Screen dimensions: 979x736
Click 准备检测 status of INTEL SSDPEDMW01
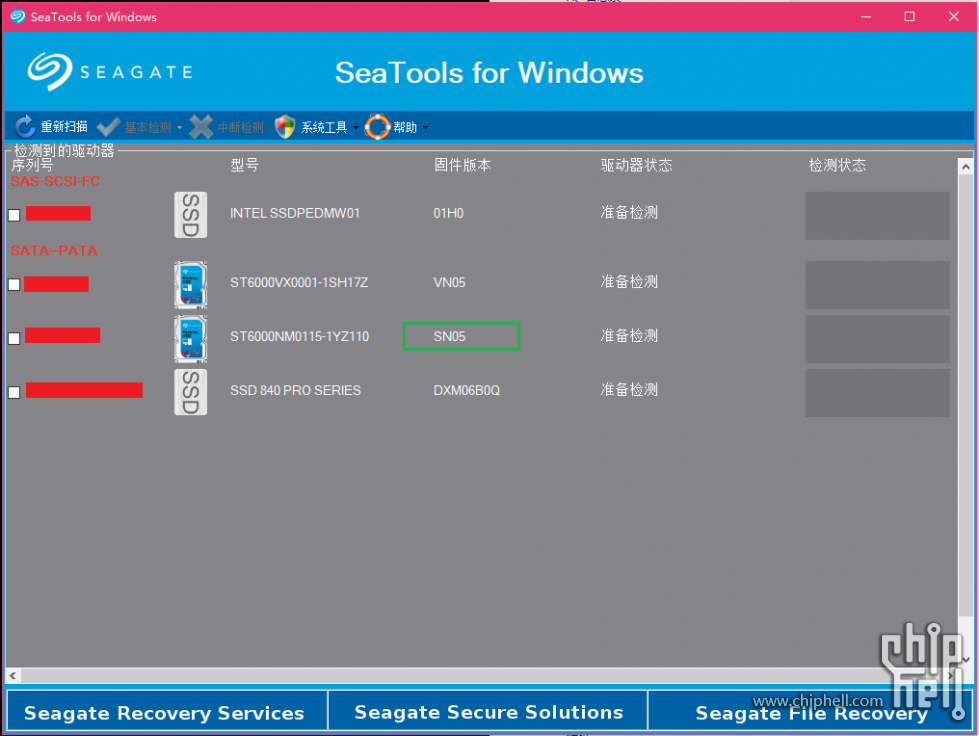pyautogui.click(x=629, y=212)
